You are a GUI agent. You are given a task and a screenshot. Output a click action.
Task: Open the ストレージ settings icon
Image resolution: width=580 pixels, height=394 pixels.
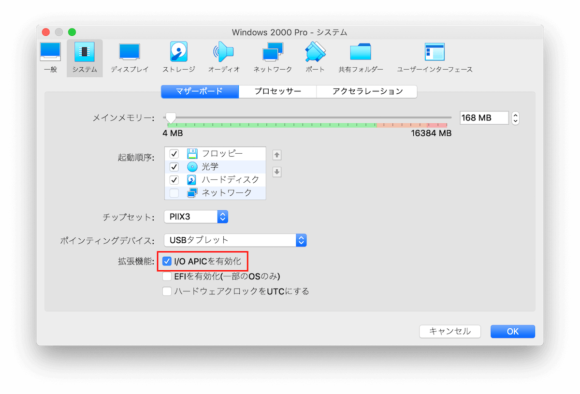[179, 58]
